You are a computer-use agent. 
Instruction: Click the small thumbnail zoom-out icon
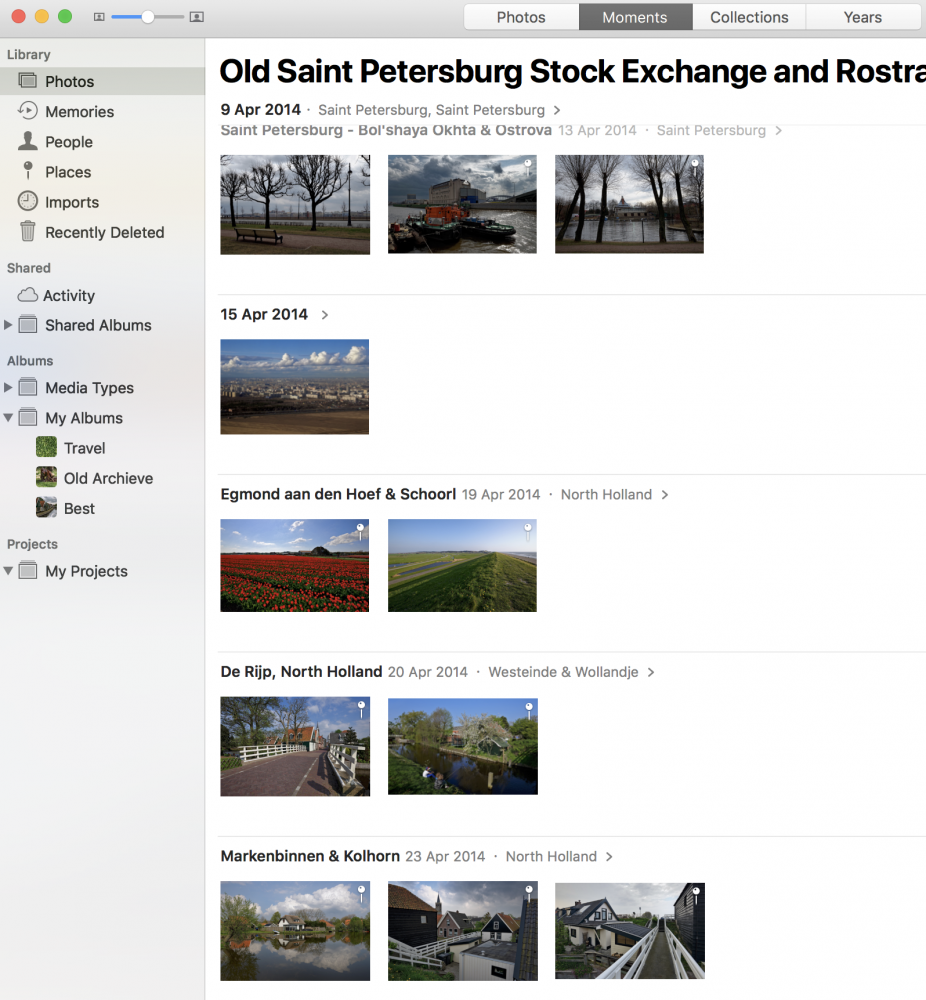(99, 17)
